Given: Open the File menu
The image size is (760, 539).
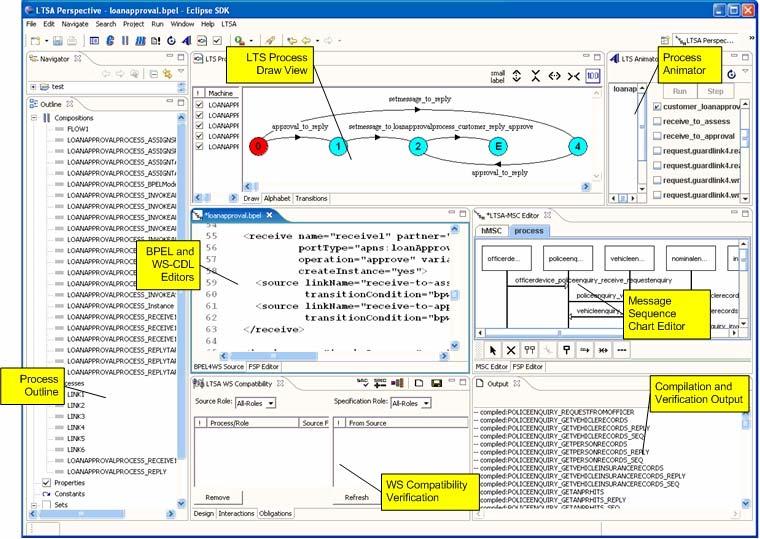Looking at the screenshot, I should (x=31, y=24).
